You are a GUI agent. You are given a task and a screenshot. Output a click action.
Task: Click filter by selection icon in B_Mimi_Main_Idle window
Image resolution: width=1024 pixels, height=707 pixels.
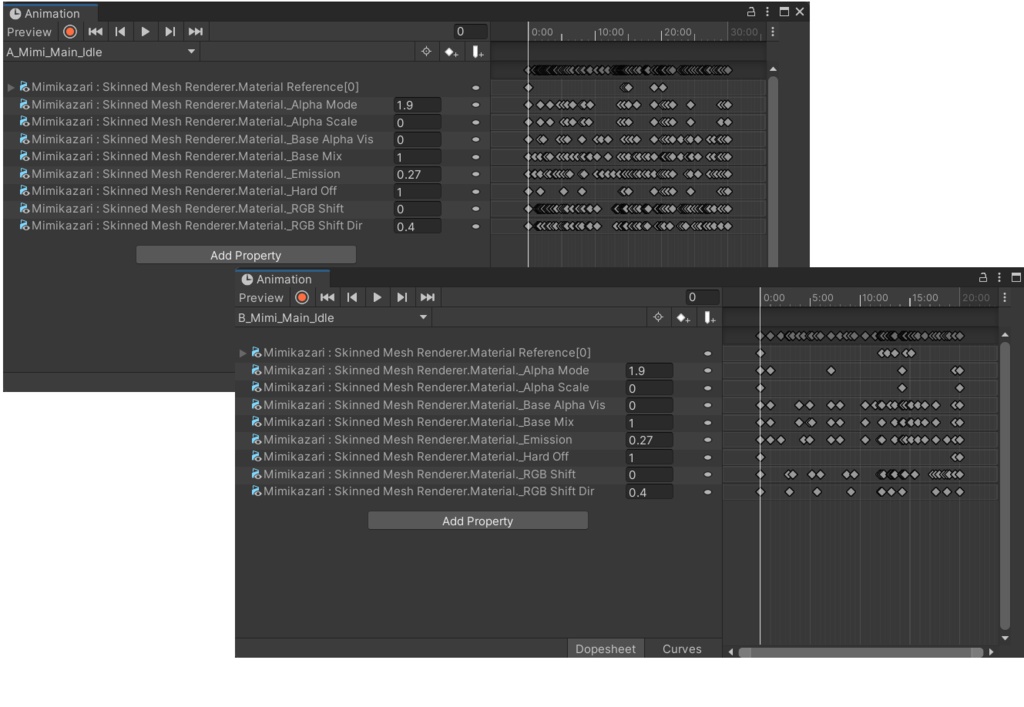click(x=658, y=317)
